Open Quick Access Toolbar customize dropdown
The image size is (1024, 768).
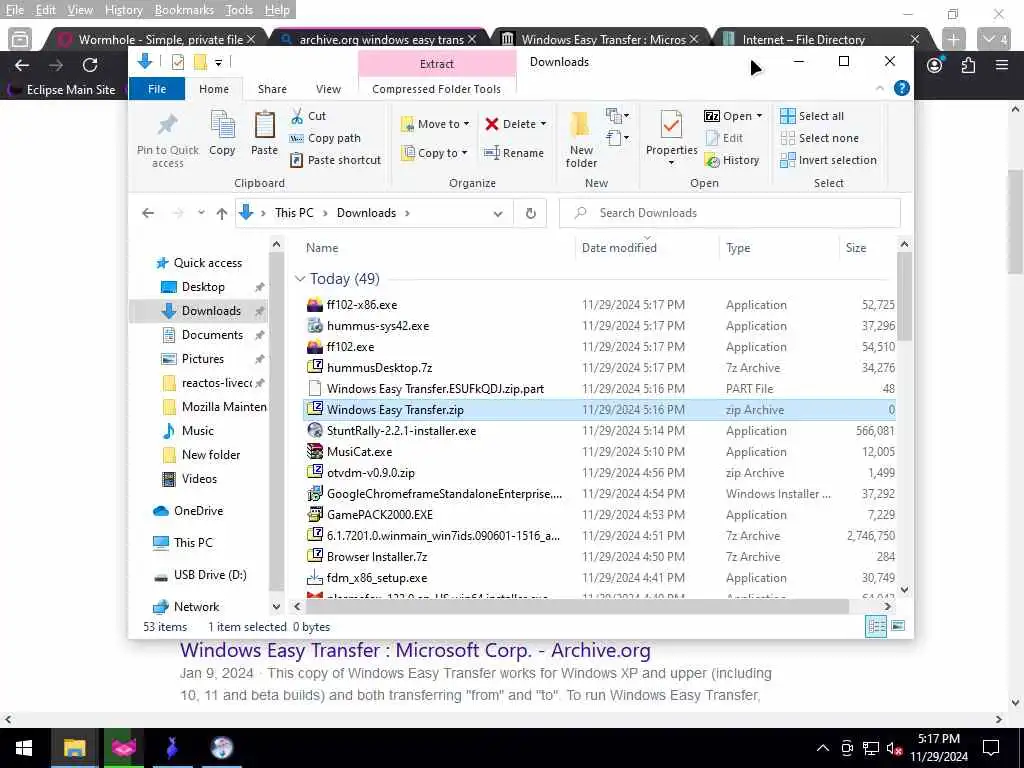(218, 63)
